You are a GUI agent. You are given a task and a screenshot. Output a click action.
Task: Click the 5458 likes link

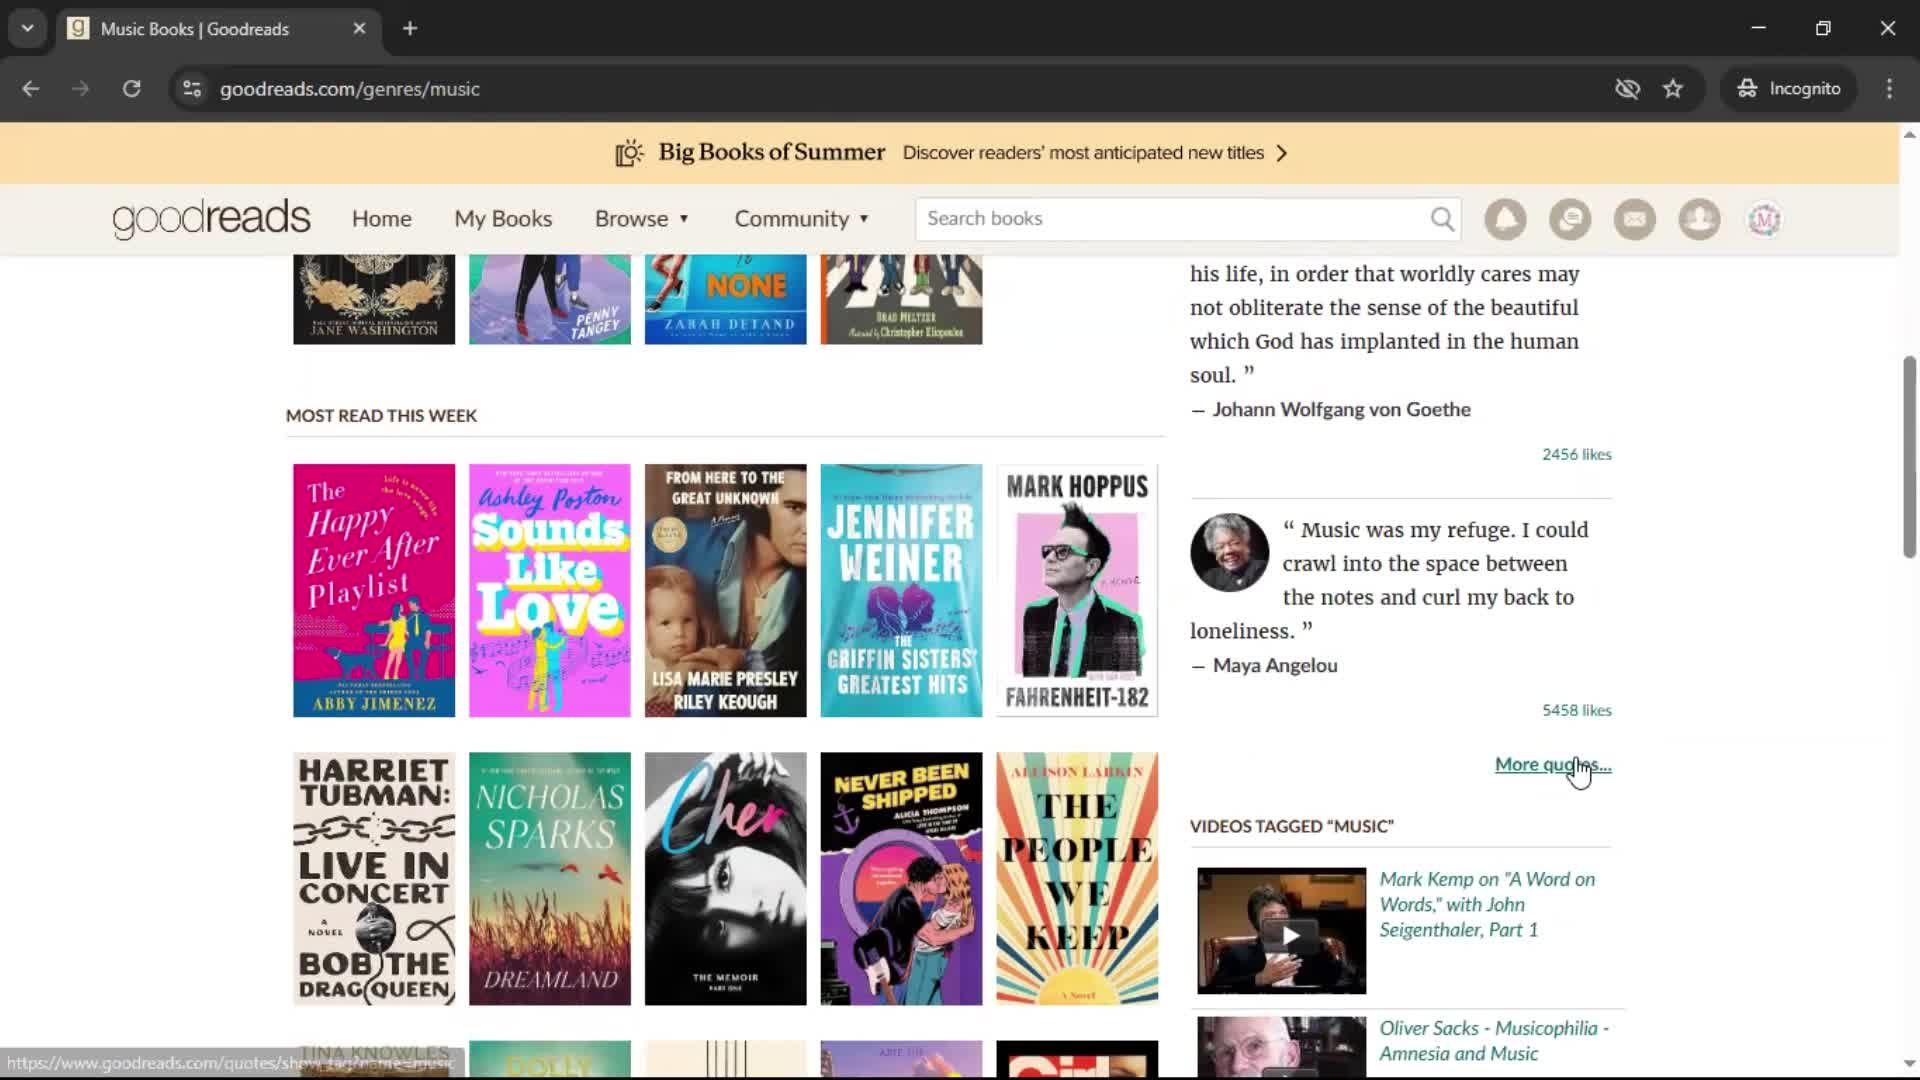coord(1576,710)
